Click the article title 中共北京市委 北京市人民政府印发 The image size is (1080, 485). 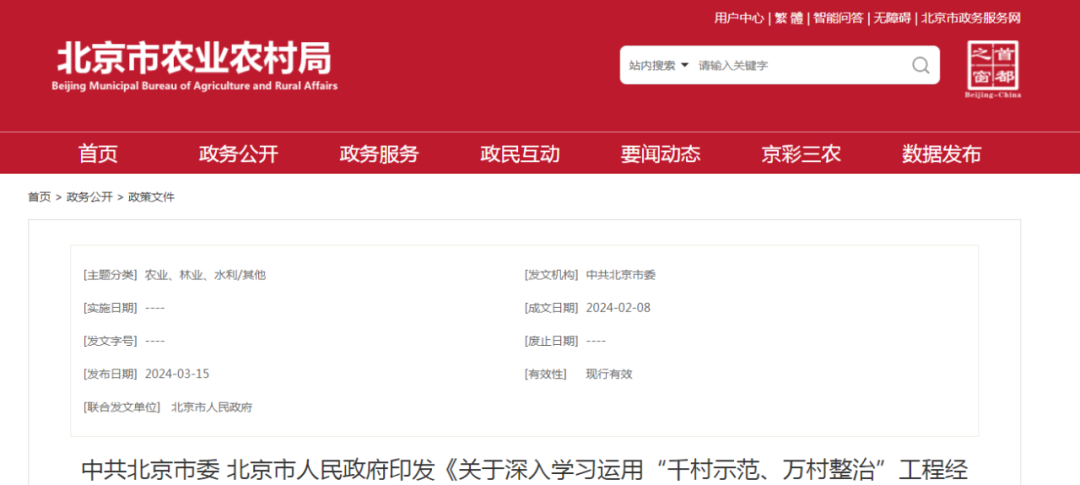click(x=525, y=471)
